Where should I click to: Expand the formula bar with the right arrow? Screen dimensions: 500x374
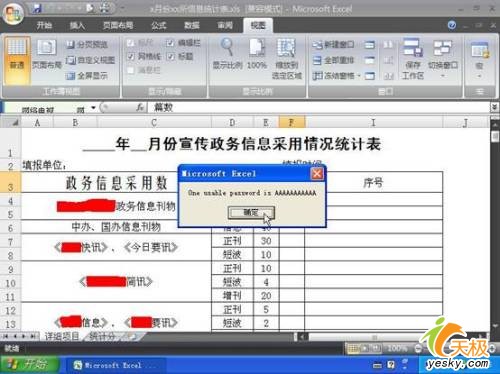(x=495, y=107)
